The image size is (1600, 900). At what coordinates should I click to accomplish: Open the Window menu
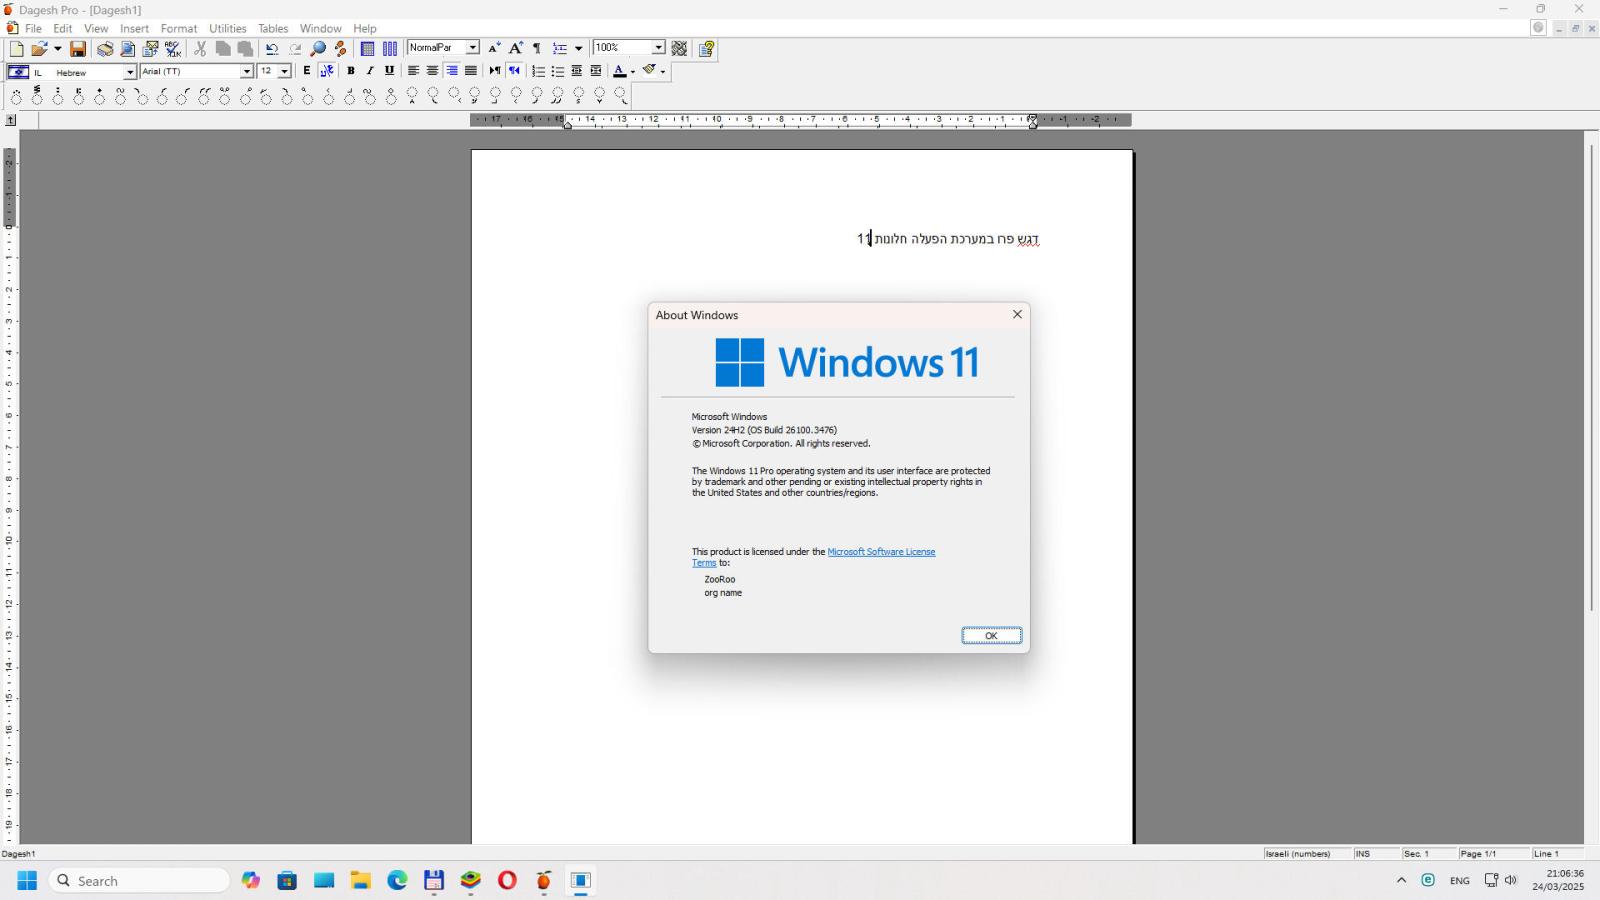point(321,28)
